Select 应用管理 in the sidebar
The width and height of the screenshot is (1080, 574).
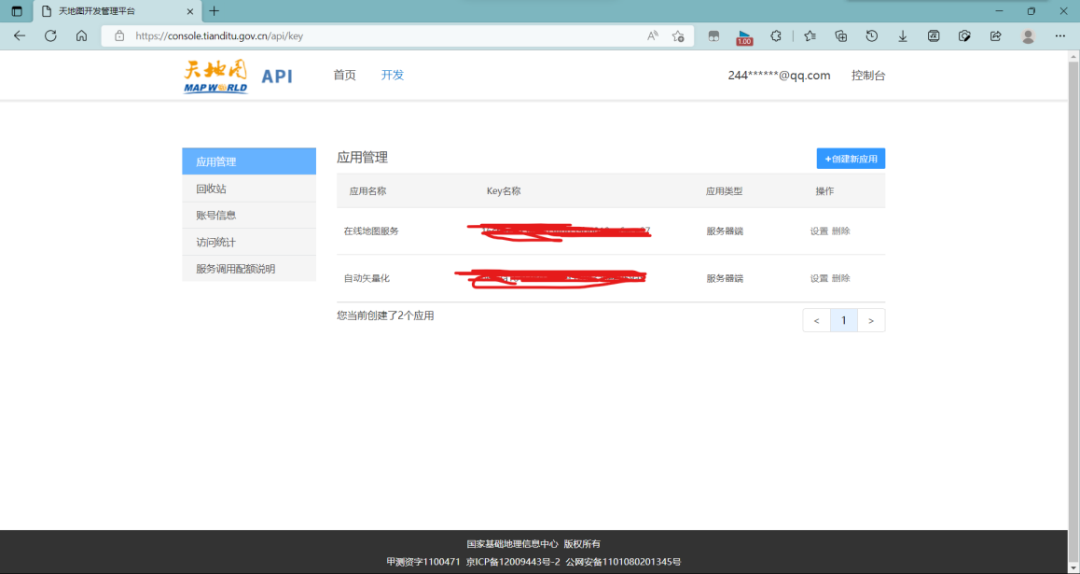coord(249,161)
